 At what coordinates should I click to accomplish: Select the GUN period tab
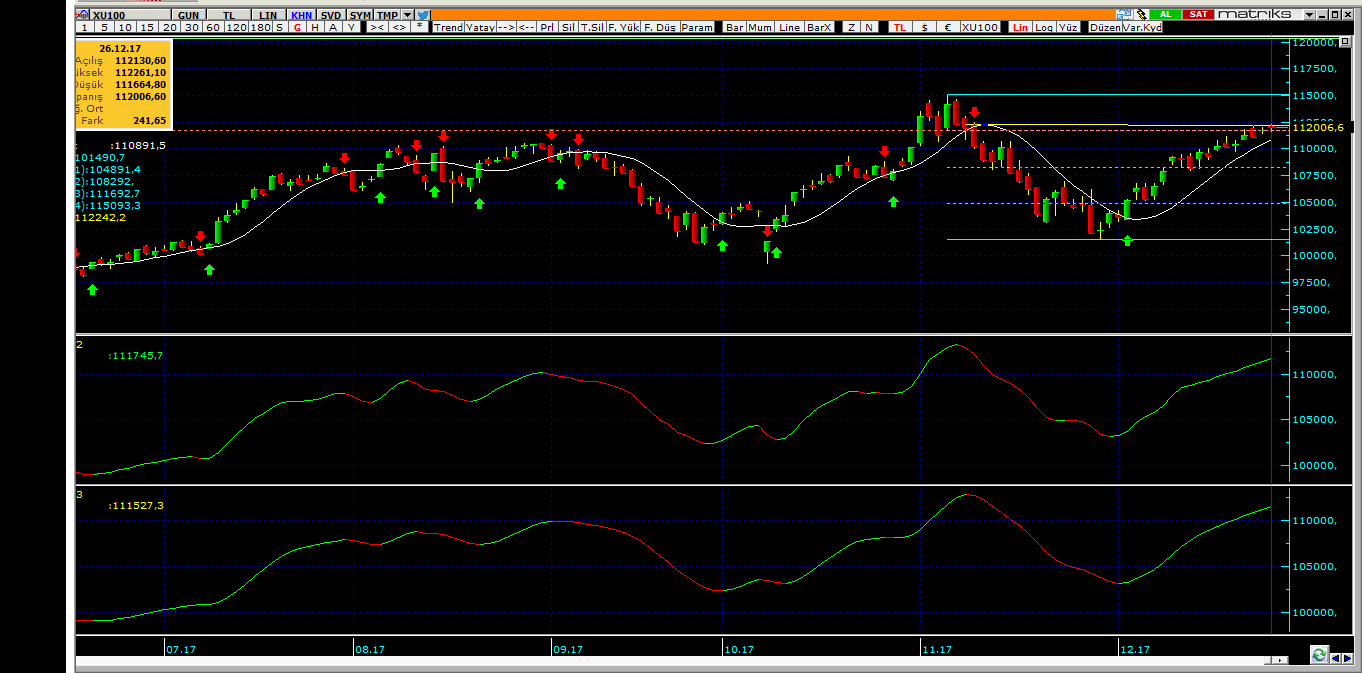tap(187, 15)
